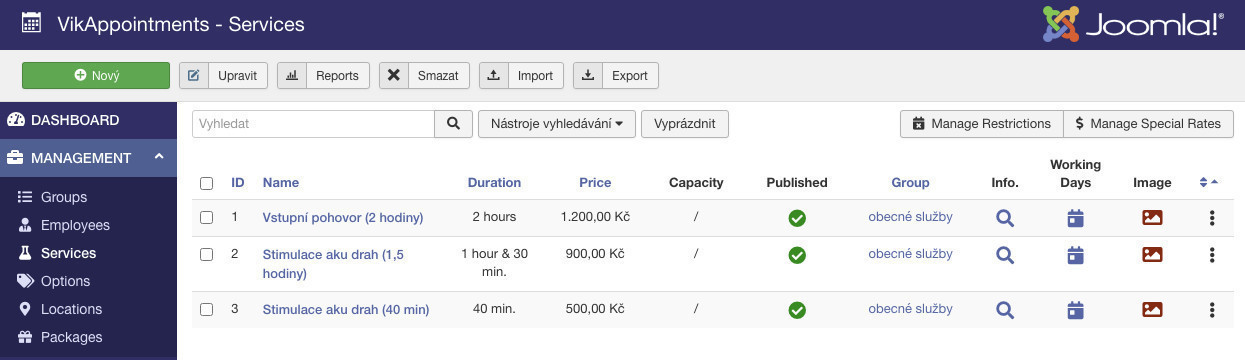
Task: Open group obecné služby in 900,00 Kč row
Action: point(910,254)
